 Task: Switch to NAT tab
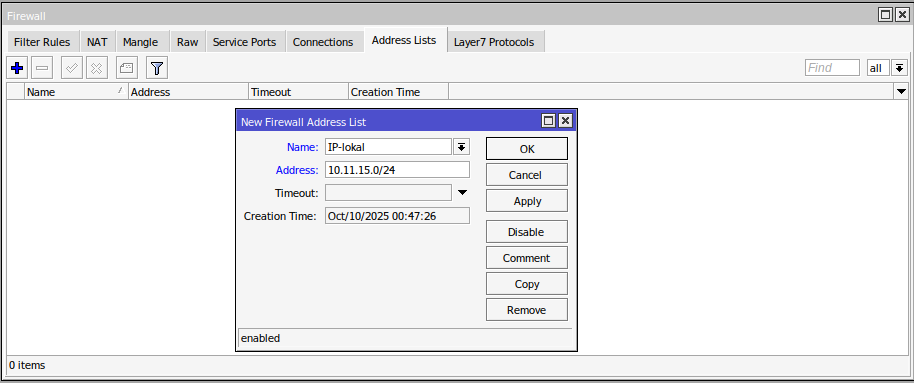pos(97,42)
